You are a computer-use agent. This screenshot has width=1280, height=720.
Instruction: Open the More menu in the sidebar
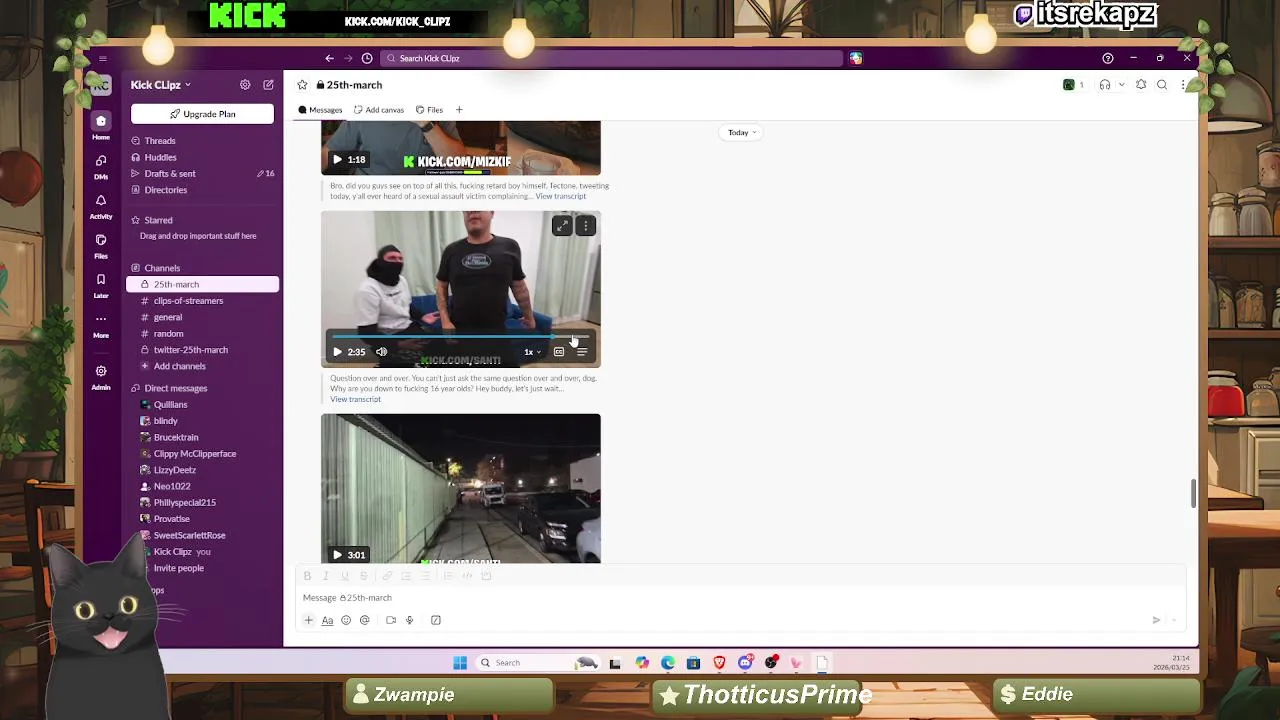(101, 325)
